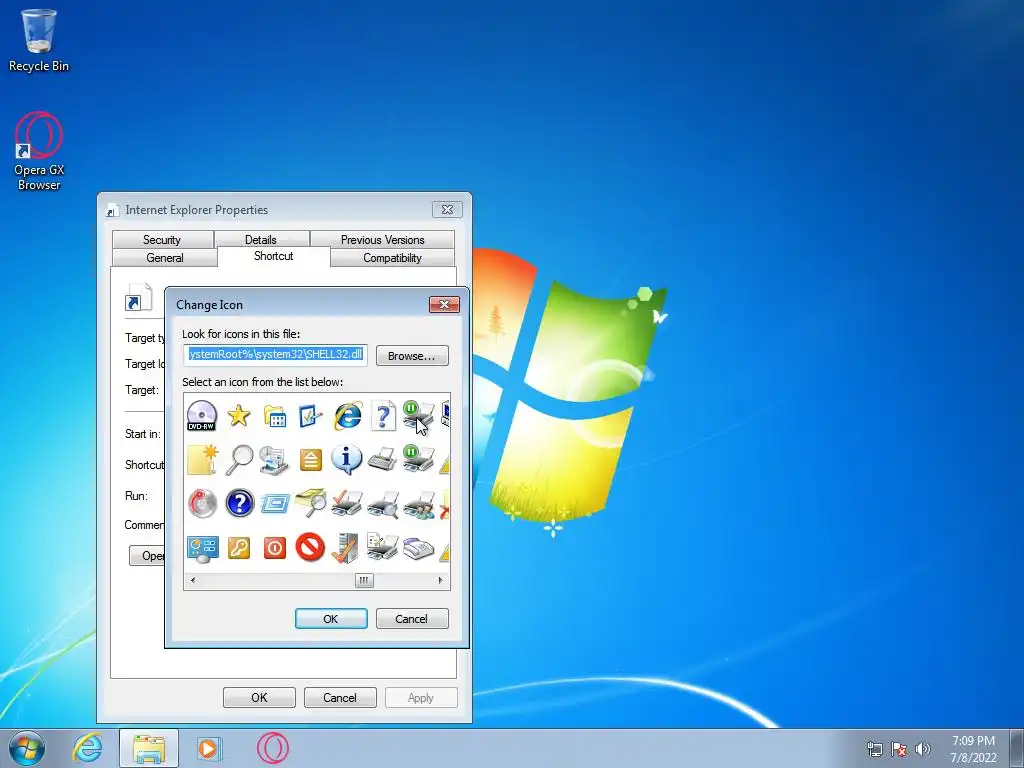Pick the orange key icon

[239, 548]
